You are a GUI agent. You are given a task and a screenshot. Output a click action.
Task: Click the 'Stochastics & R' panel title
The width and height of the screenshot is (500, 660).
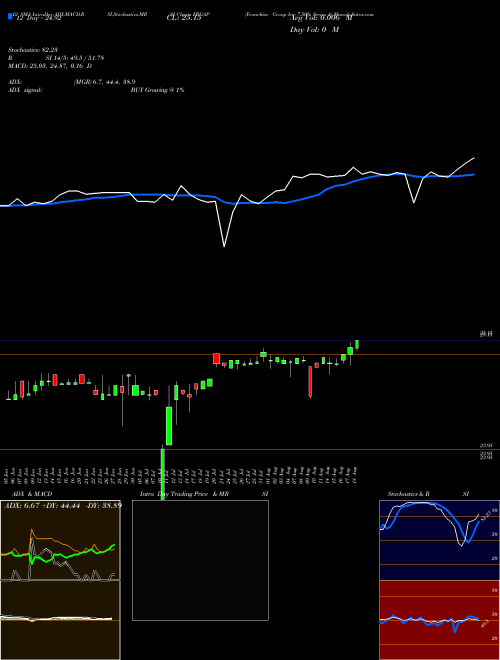point(409,494)
